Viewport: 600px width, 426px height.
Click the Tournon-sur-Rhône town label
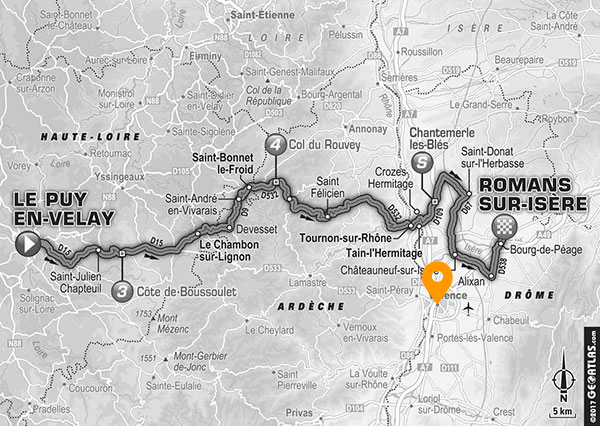point(345,238)
